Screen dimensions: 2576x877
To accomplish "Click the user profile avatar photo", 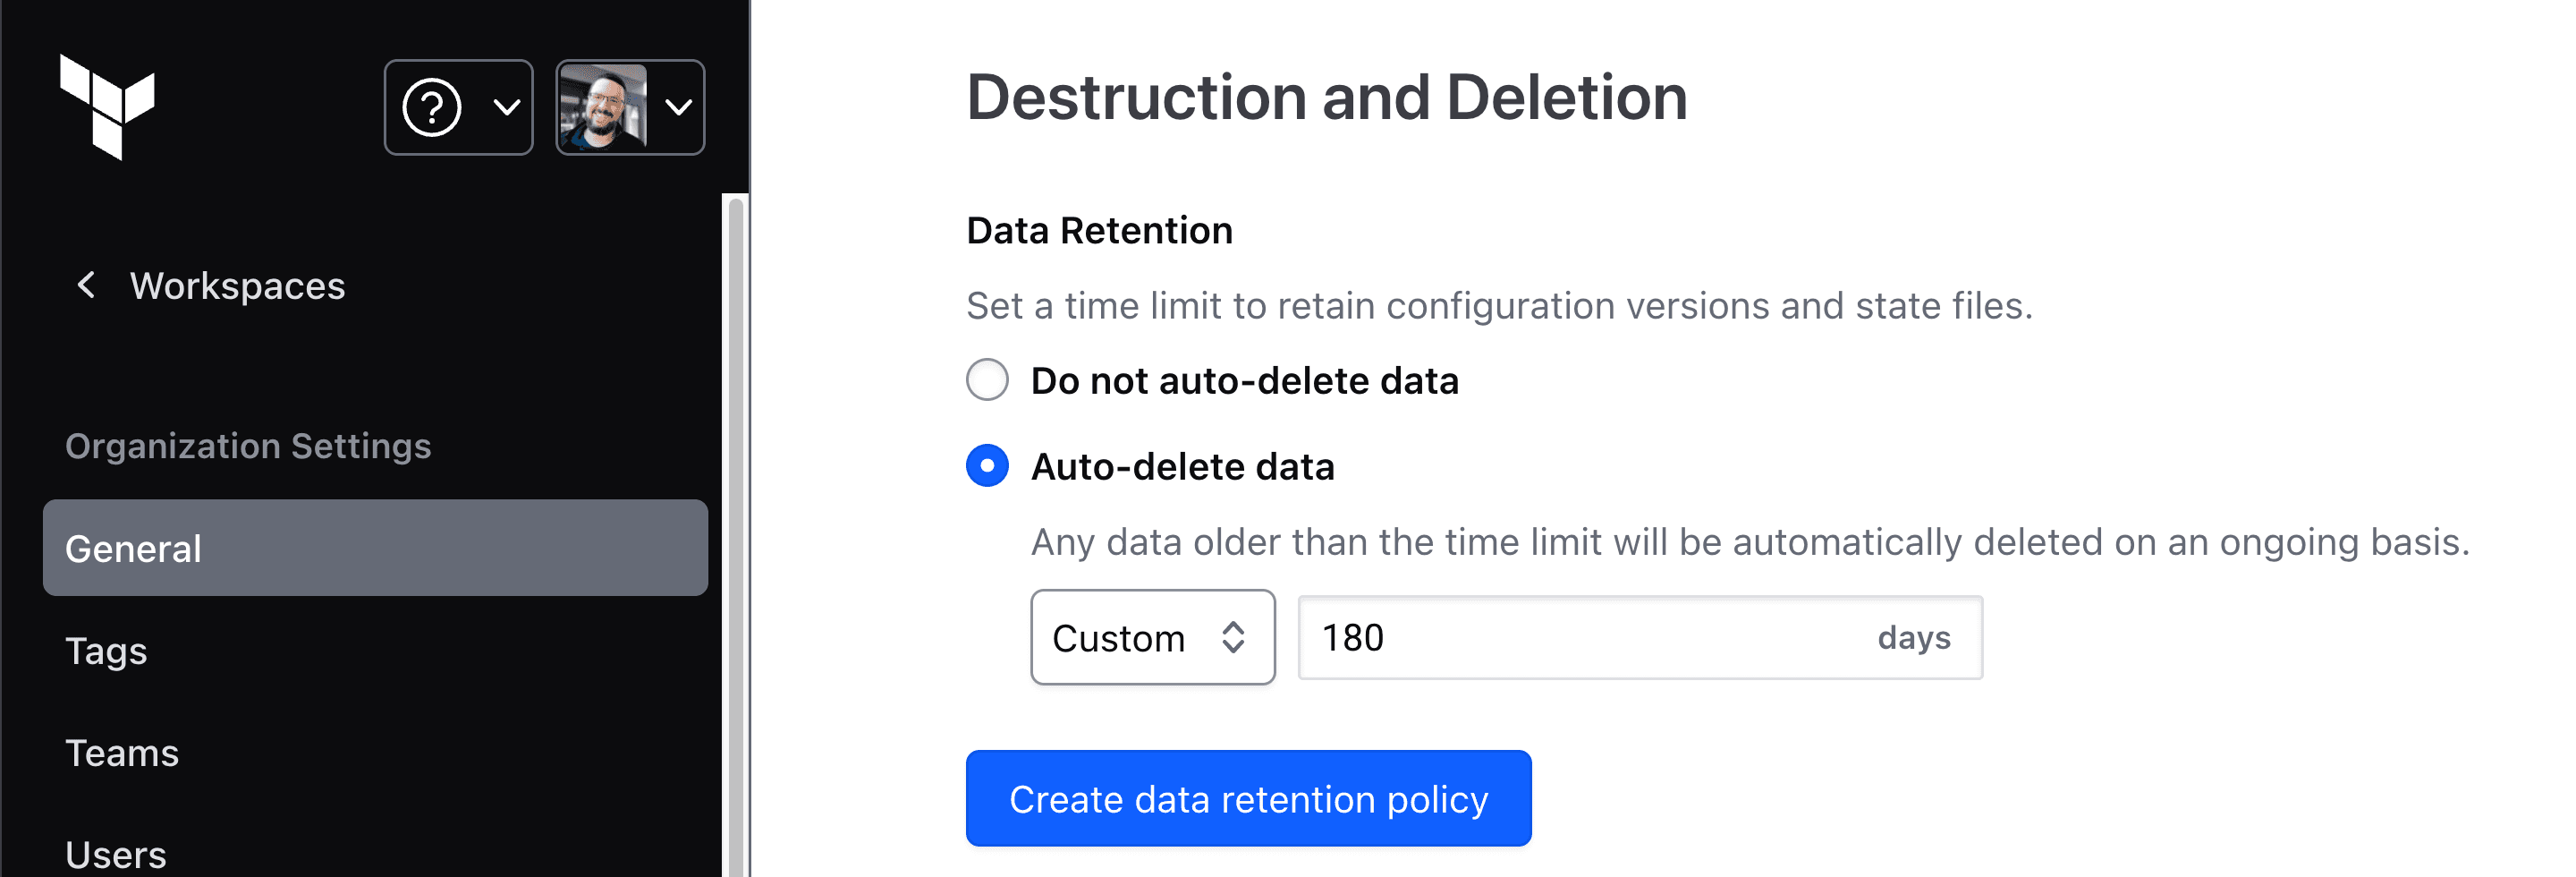I will tap(603, 107).
